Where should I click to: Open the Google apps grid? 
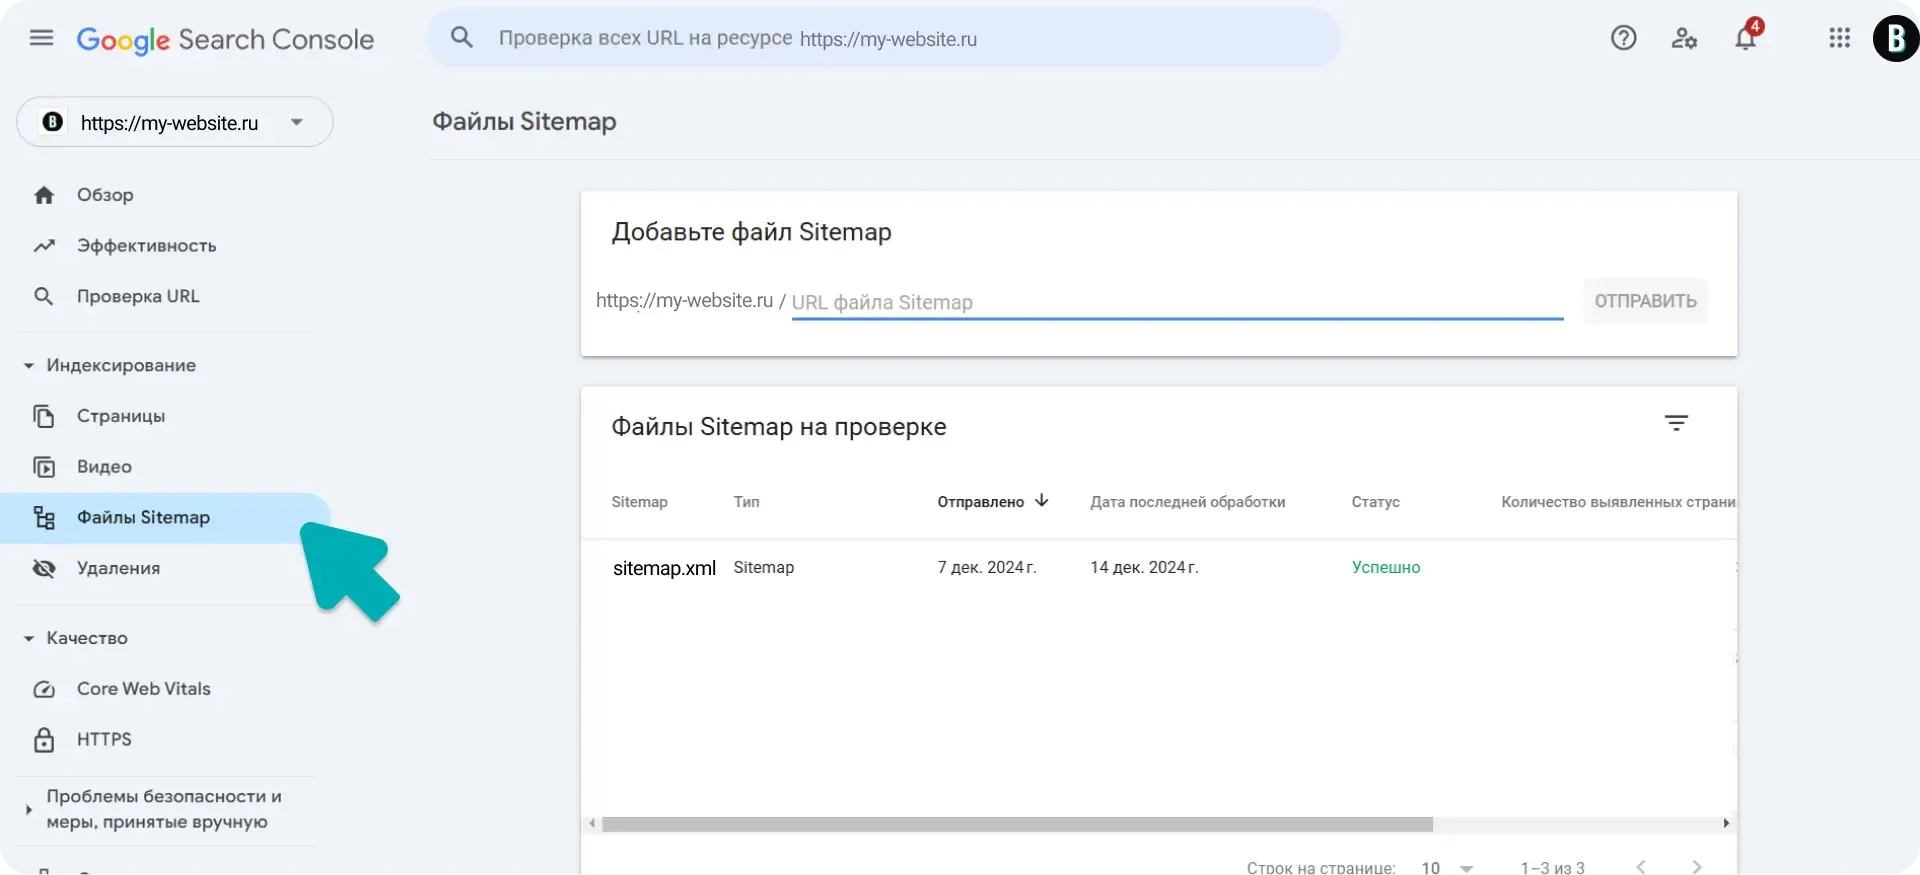(1839, 38)
